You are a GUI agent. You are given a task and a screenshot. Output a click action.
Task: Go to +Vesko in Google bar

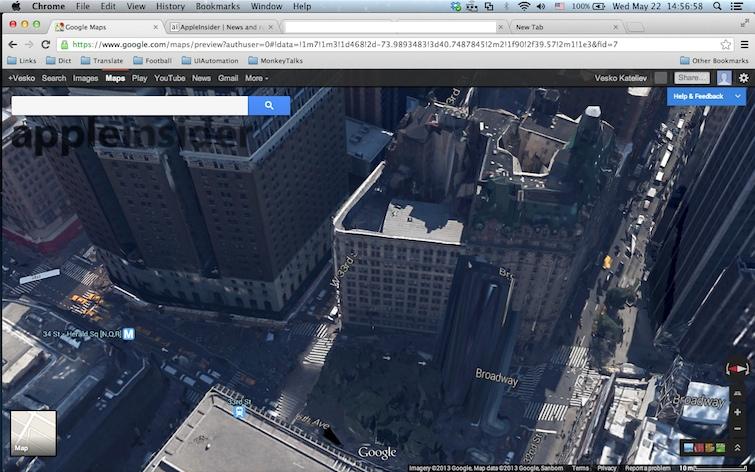(x=21, y=78)
